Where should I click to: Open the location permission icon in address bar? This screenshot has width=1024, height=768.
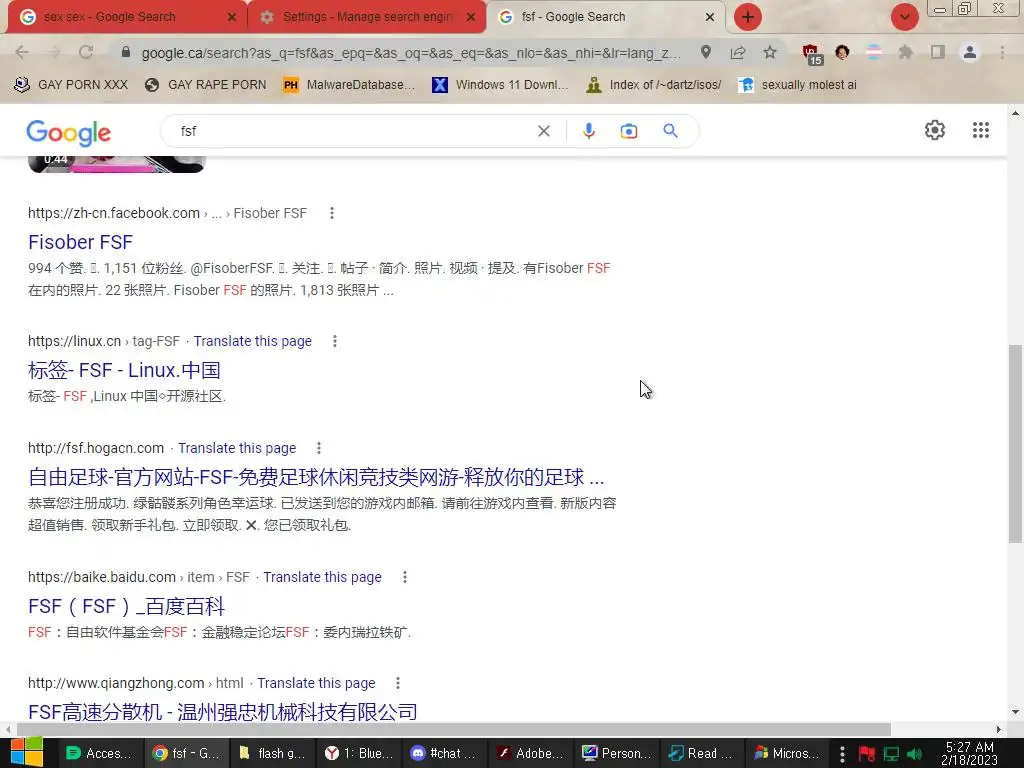coord(706,52)
